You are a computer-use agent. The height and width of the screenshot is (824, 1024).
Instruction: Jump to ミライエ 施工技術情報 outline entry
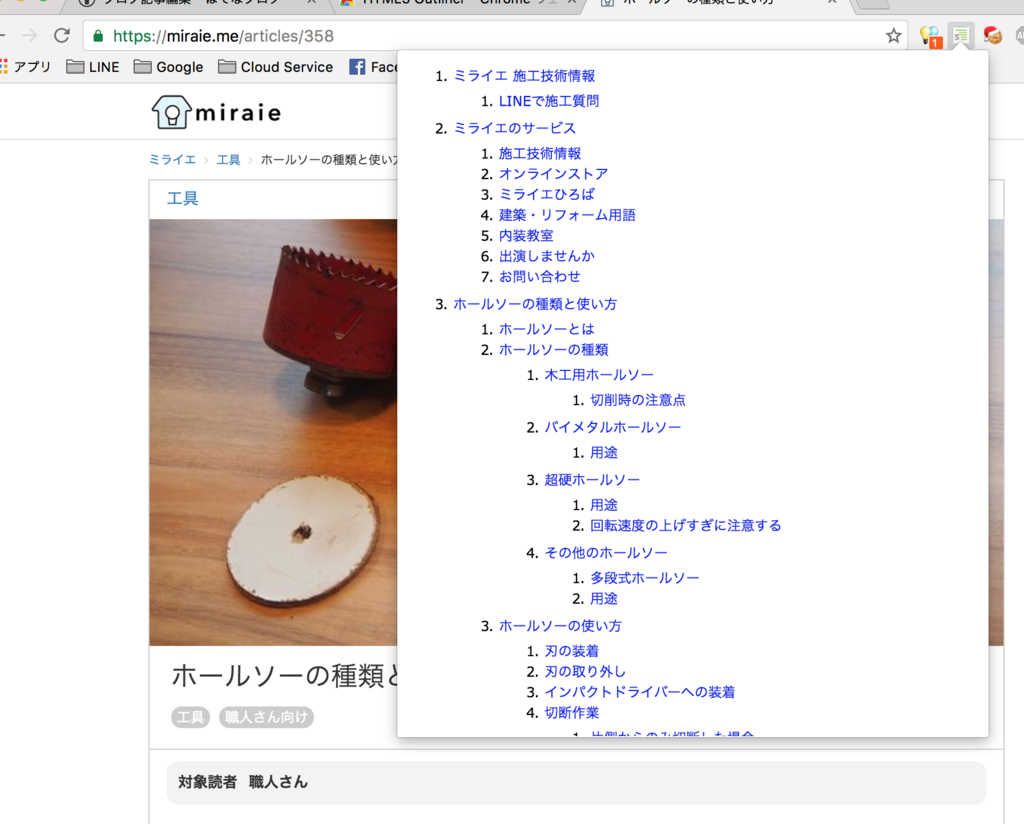pyautogui.click(x=524, y=76)
